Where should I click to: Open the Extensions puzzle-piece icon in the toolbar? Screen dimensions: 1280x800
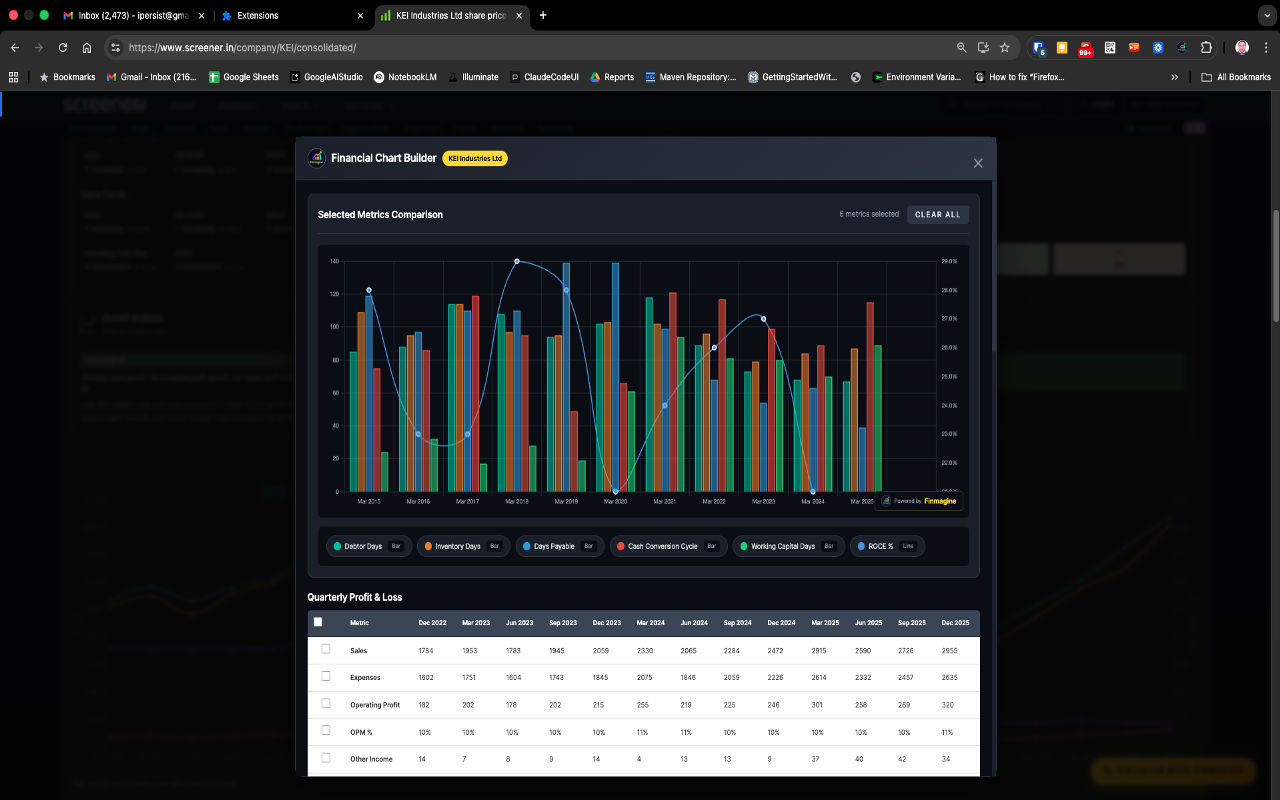[x=1206, y=47]
